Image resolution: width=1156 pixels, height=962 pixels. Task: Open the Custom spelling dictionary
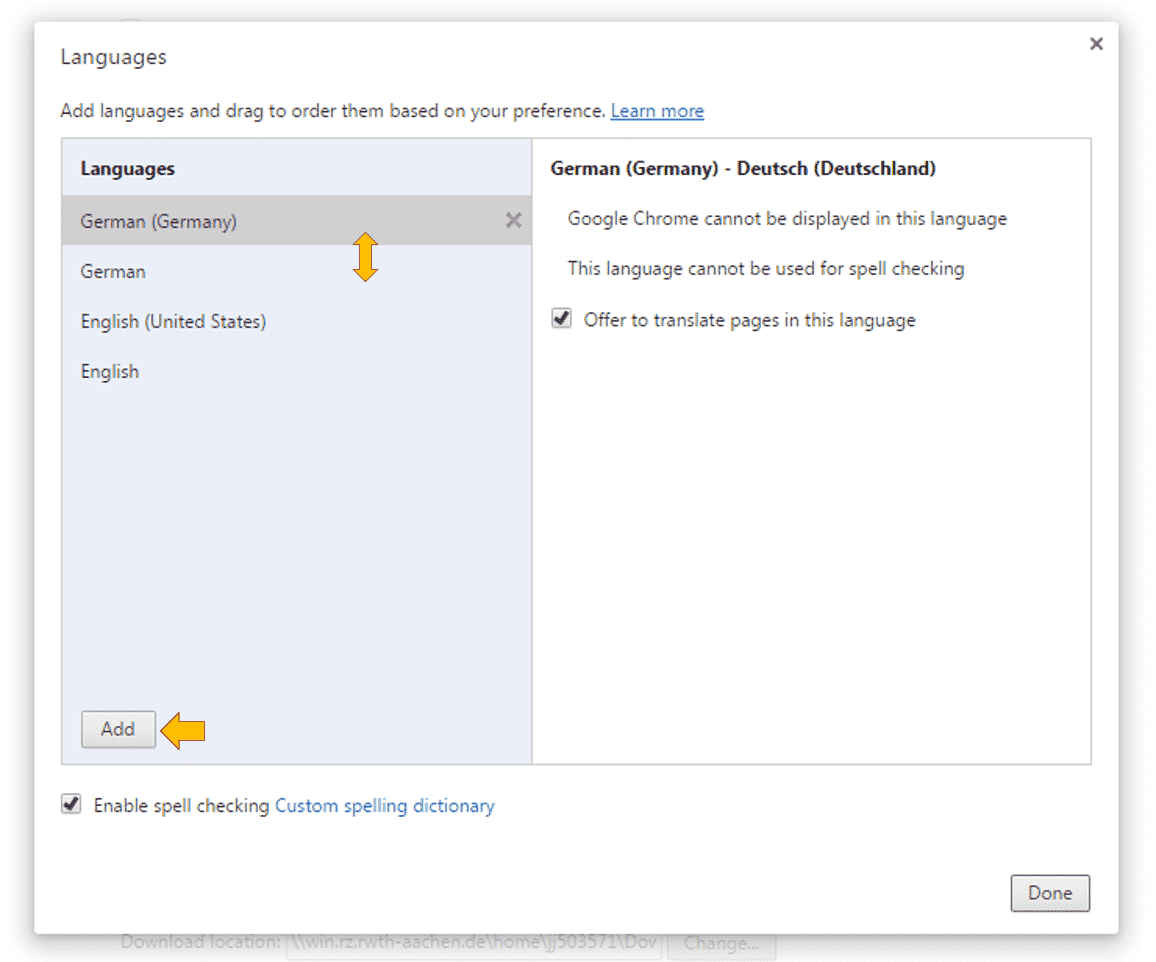(384, 805)
